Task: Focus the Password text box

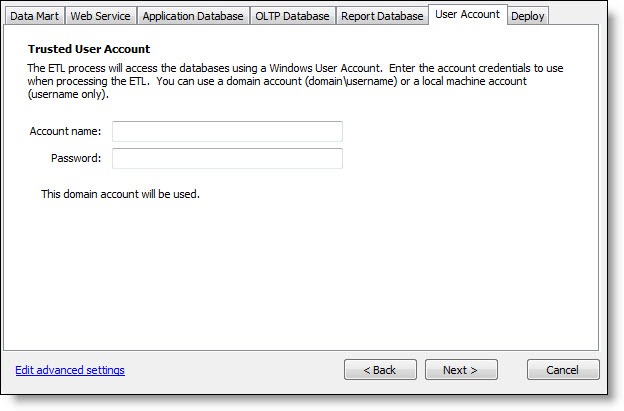Action: point(227,158)
